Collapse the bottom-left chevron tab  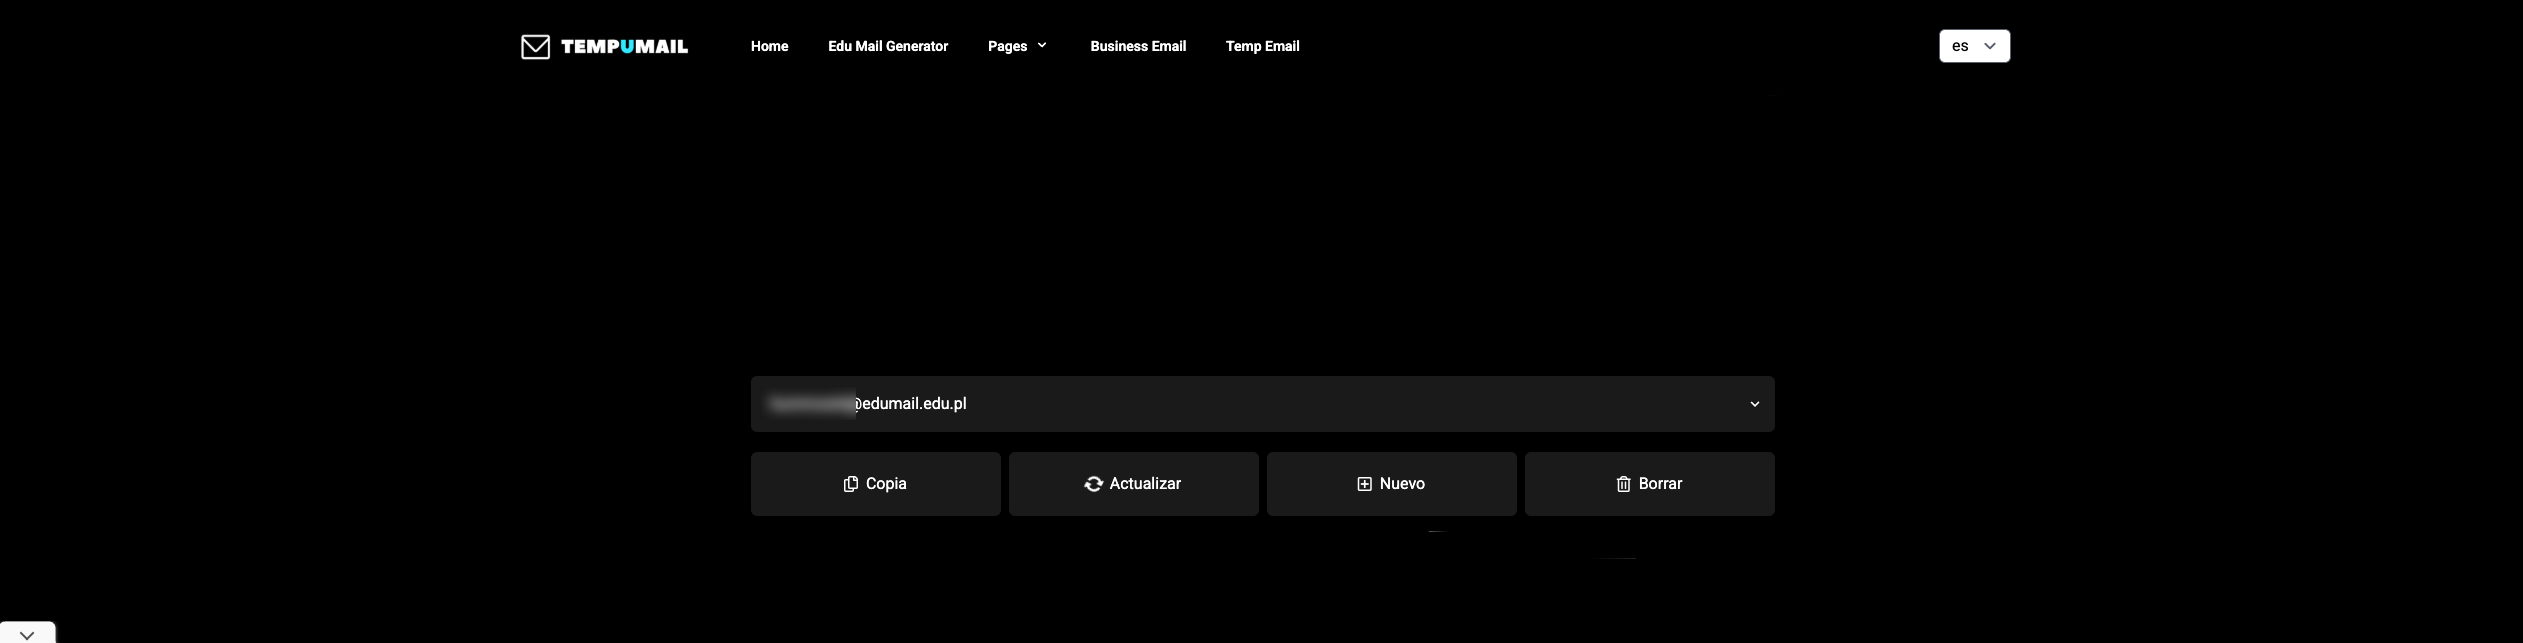[27, 634]
